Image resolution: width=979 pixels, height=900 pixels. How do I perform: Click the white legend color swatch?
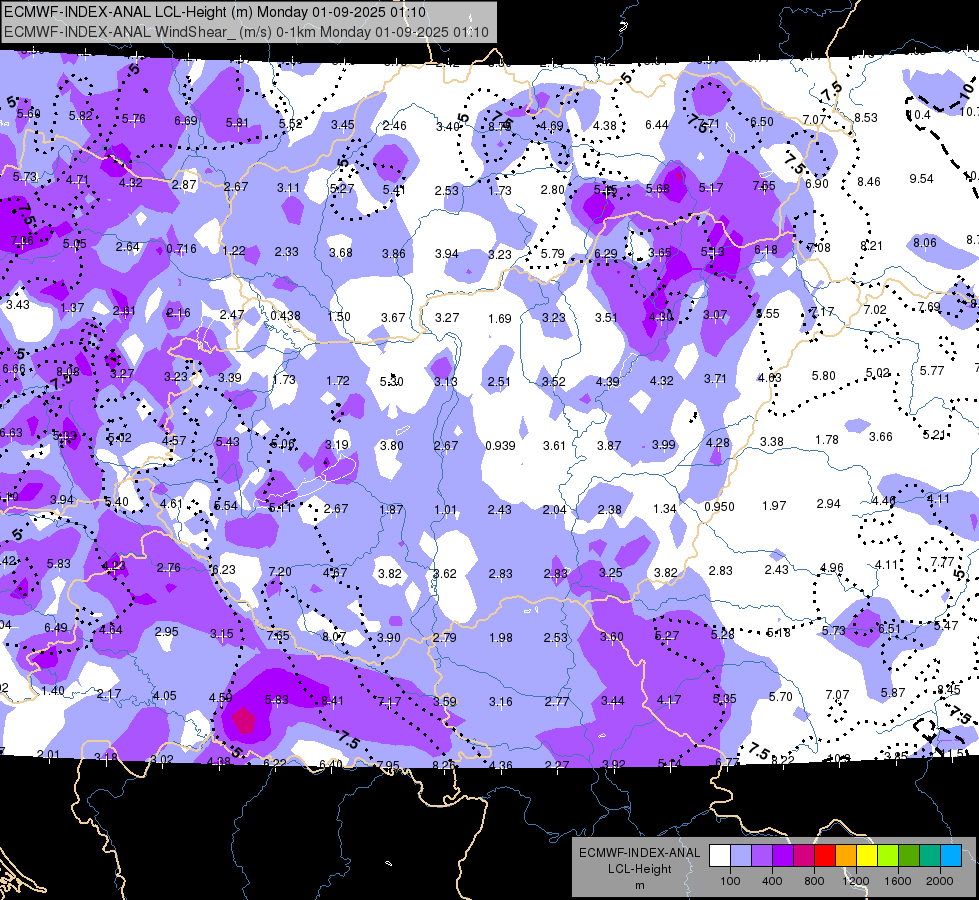click(x=720, y=856)
